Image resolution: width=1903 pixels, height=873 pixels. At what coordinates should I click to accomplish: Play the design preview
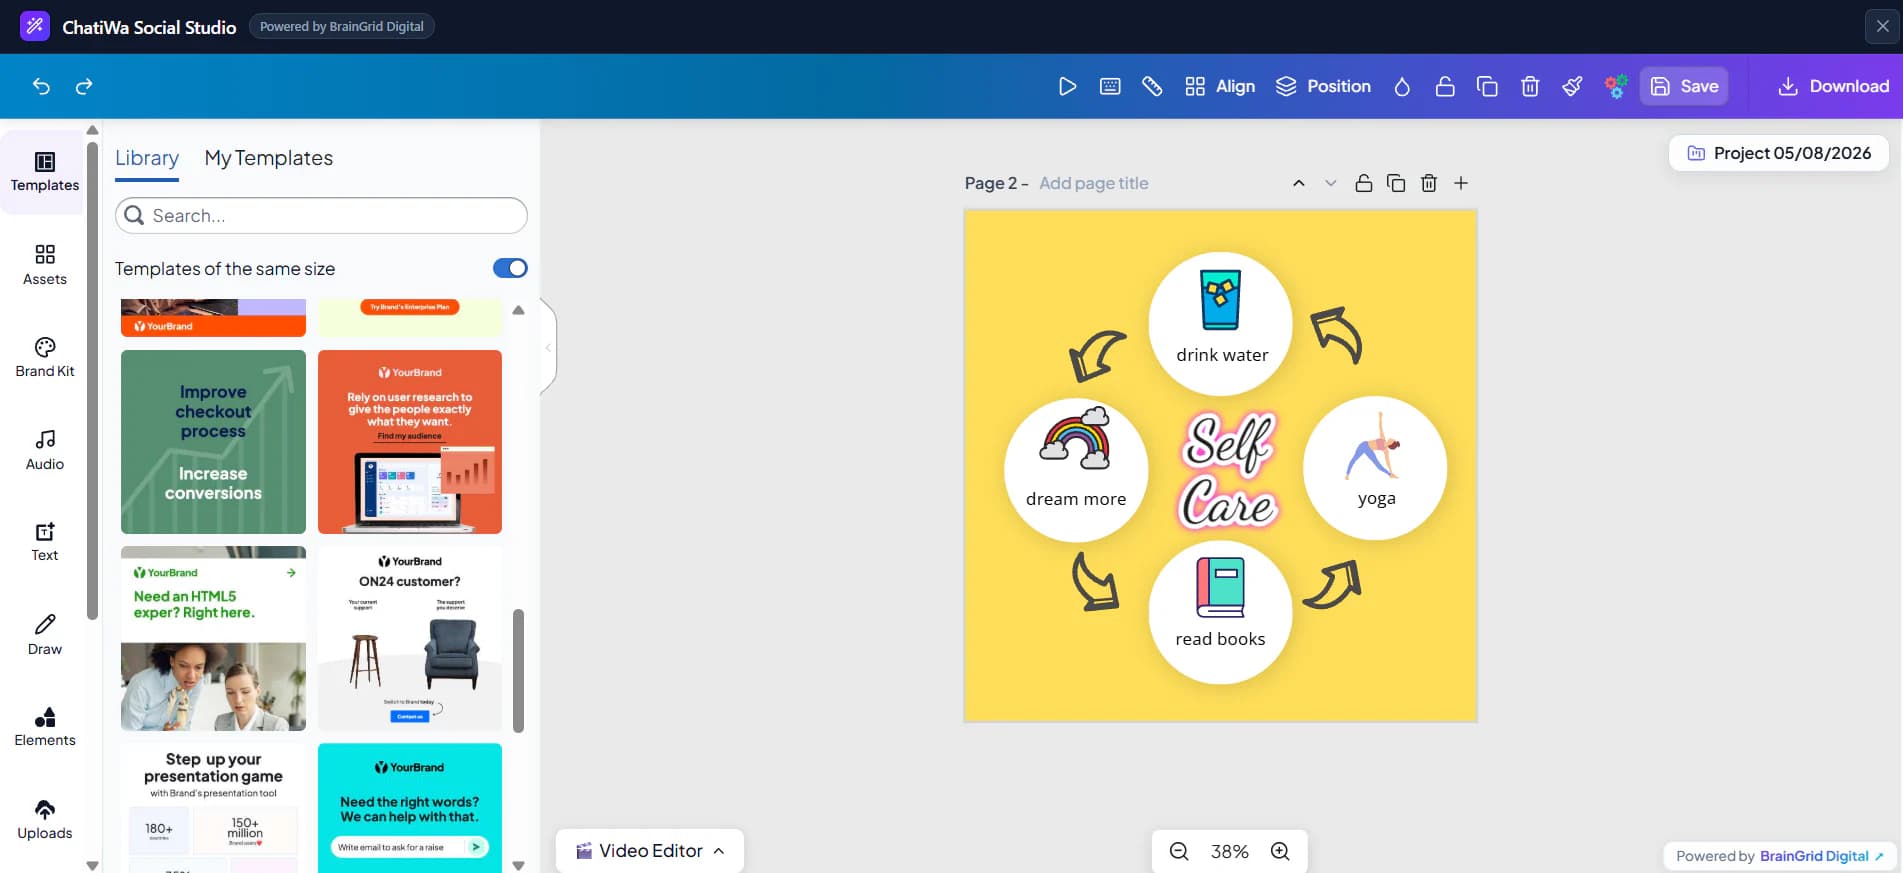click(x=1067, y=86)
